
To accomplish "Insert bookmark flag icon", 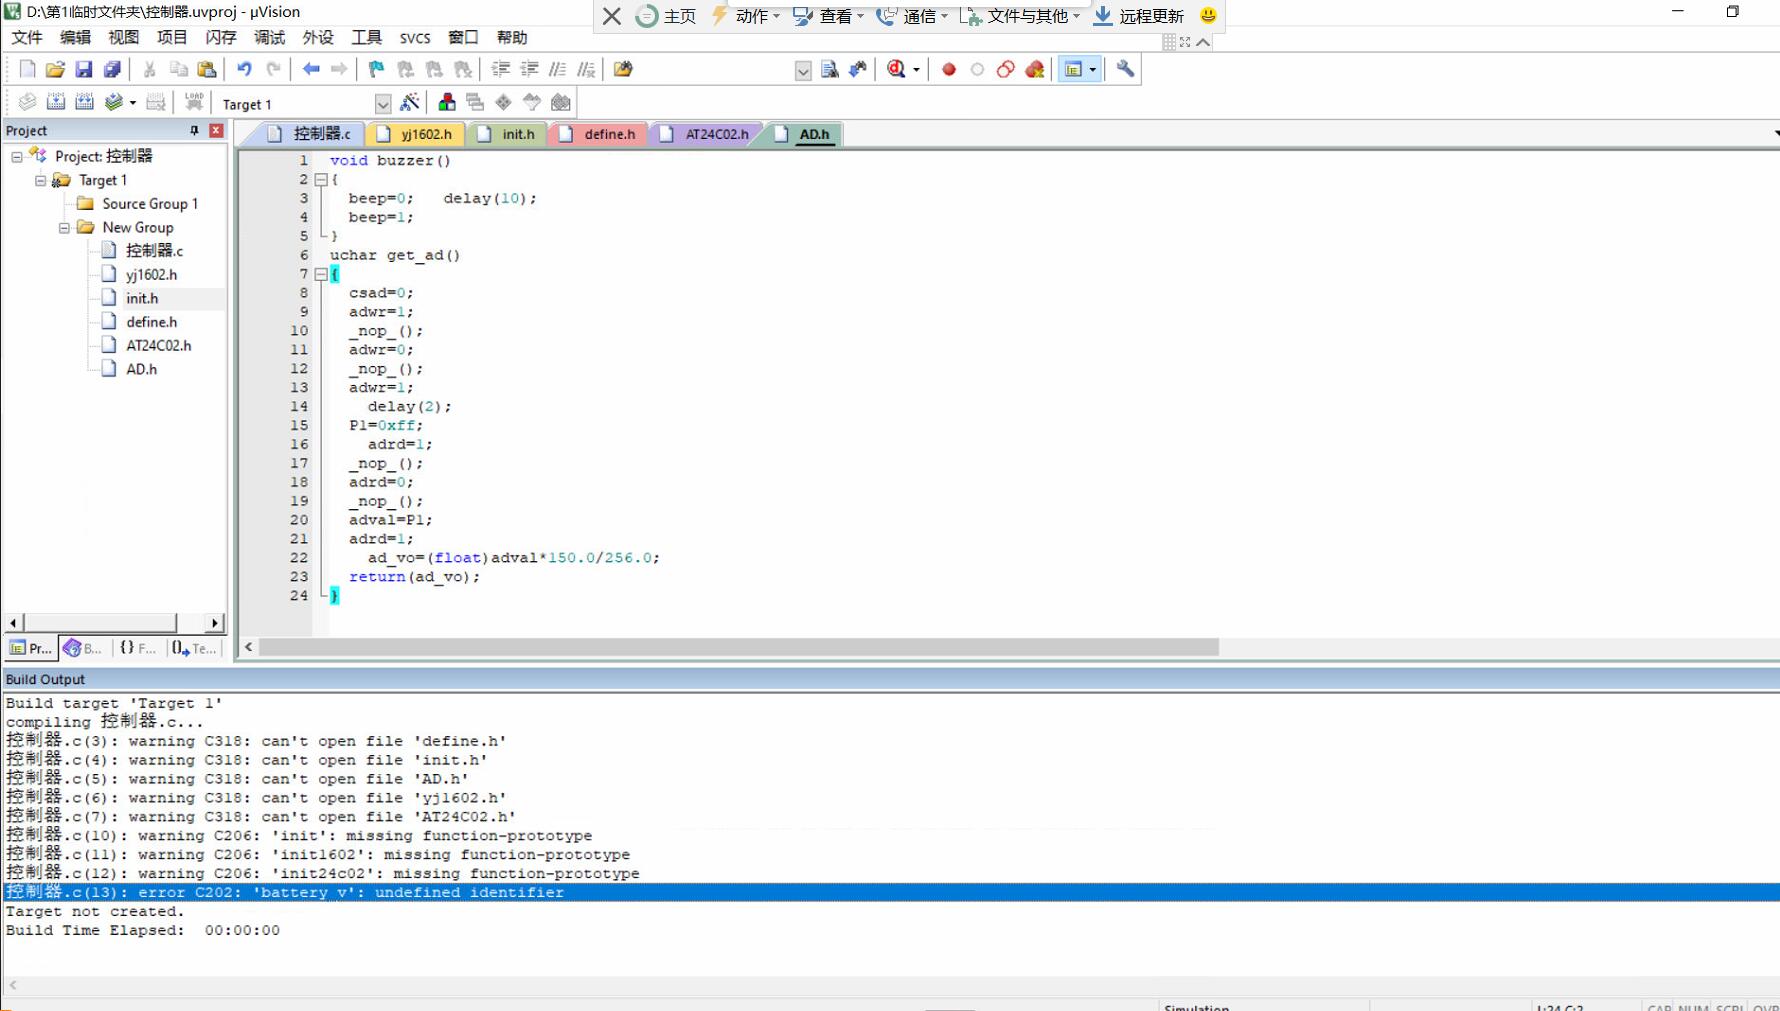I will 376,69.
